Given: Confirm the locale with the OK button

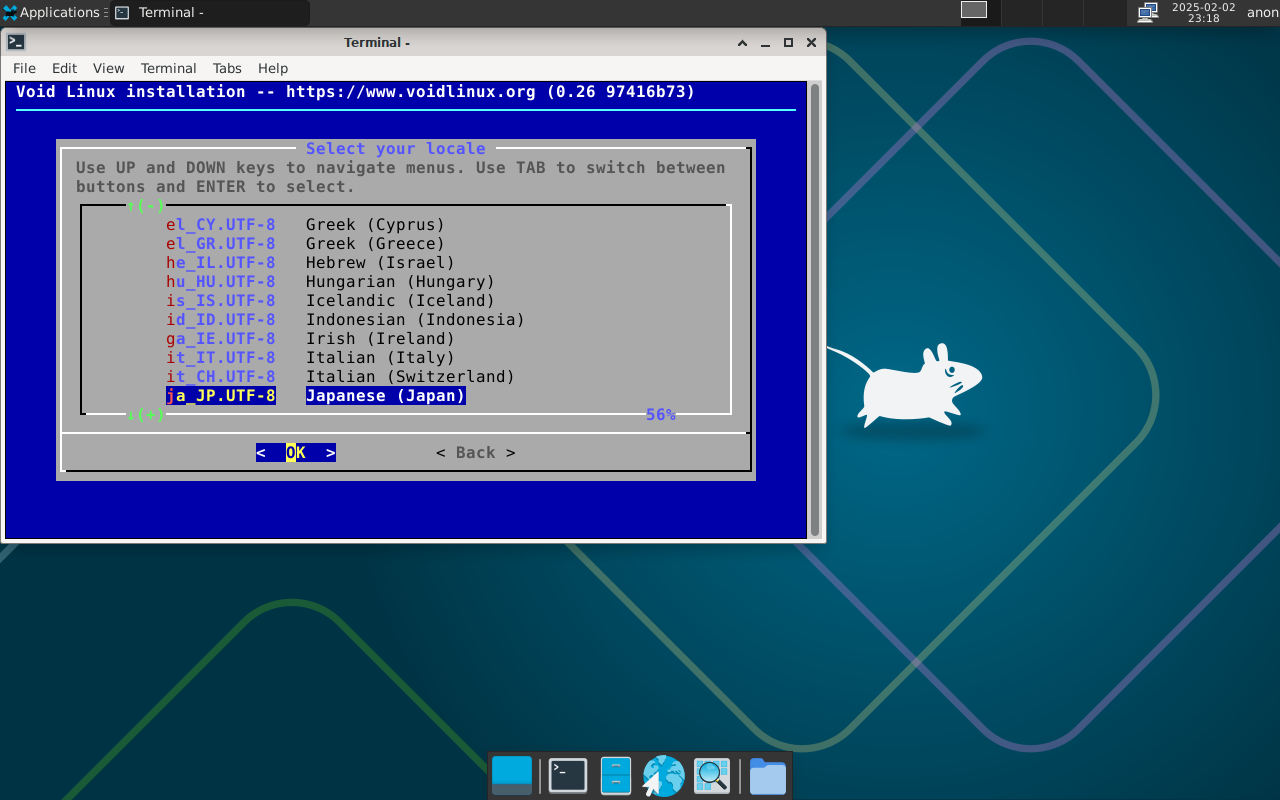Looking at the screenshot, I should click(x=296, y=453).
